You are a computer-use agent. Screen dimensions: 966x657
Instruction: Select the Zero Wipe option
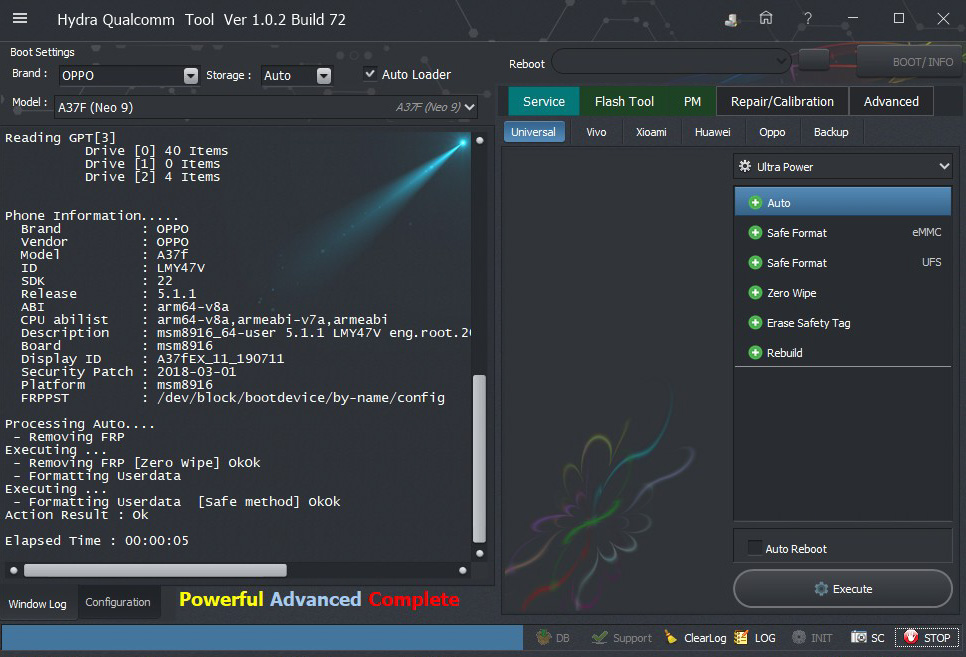coord(791,293)
